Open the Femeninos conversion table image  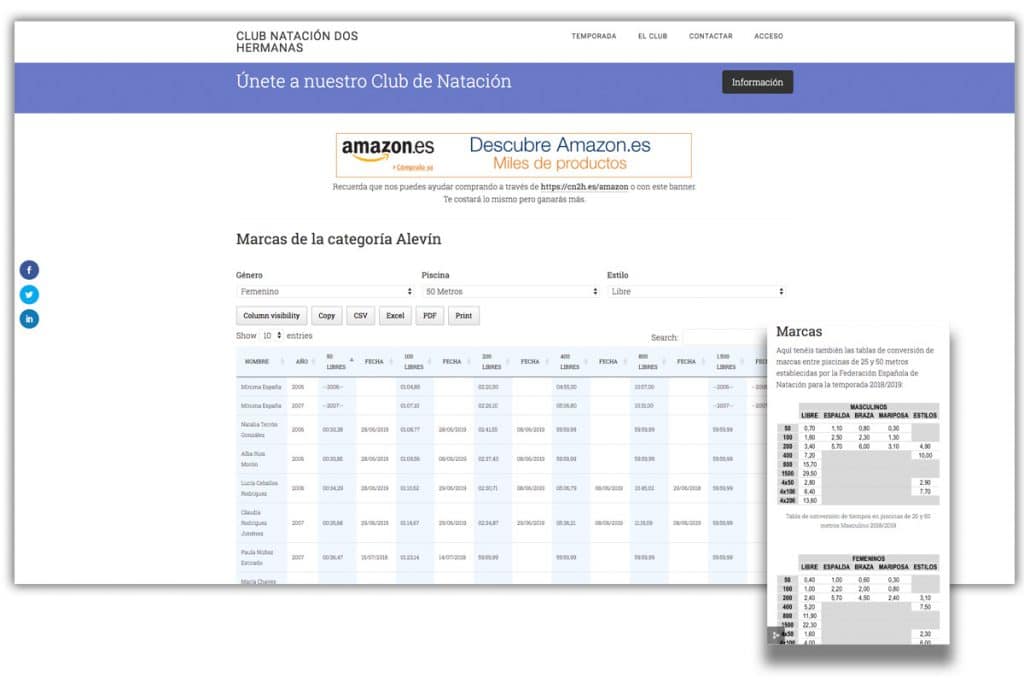click(x=858, y=599)
